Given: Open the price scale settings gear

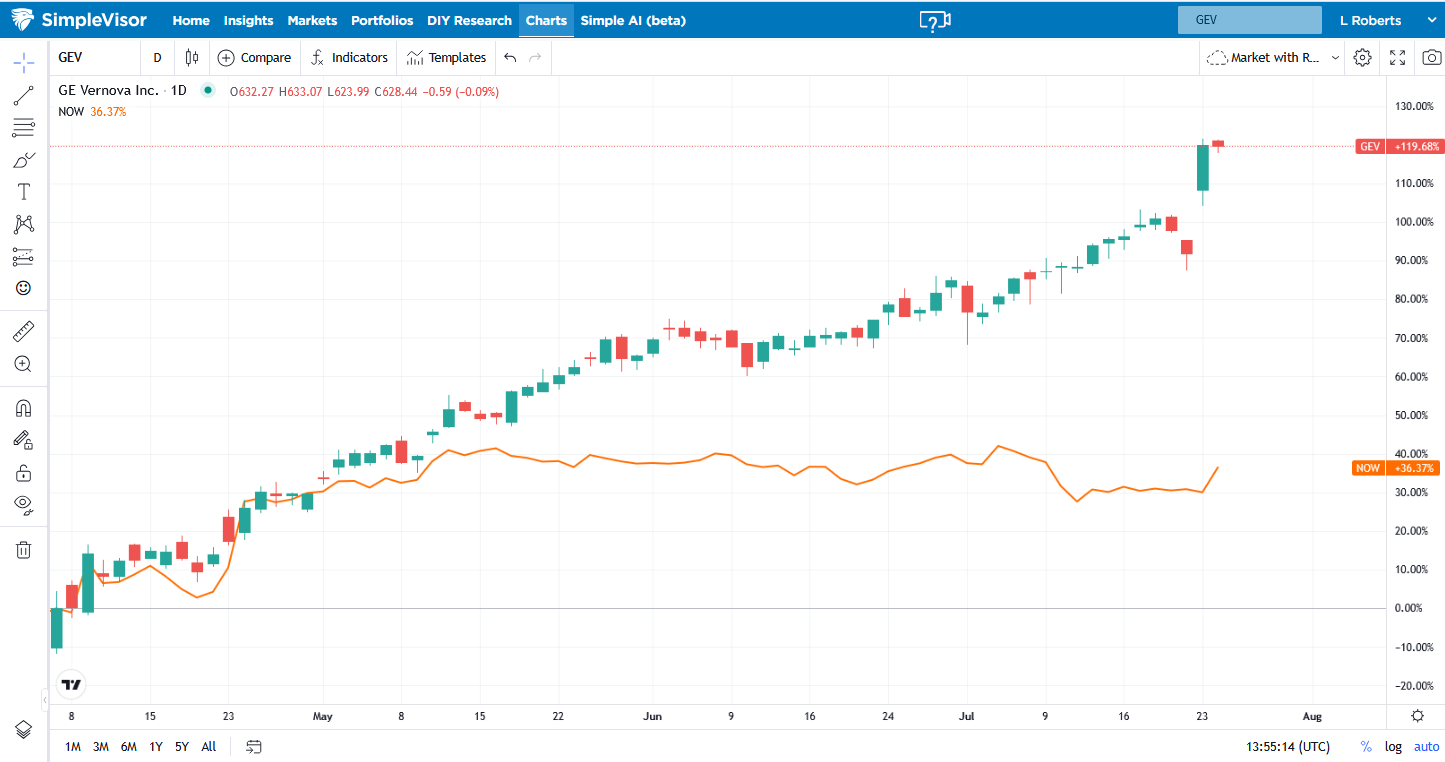Looking at the screenshot, I should click(x=1417, y=716).
